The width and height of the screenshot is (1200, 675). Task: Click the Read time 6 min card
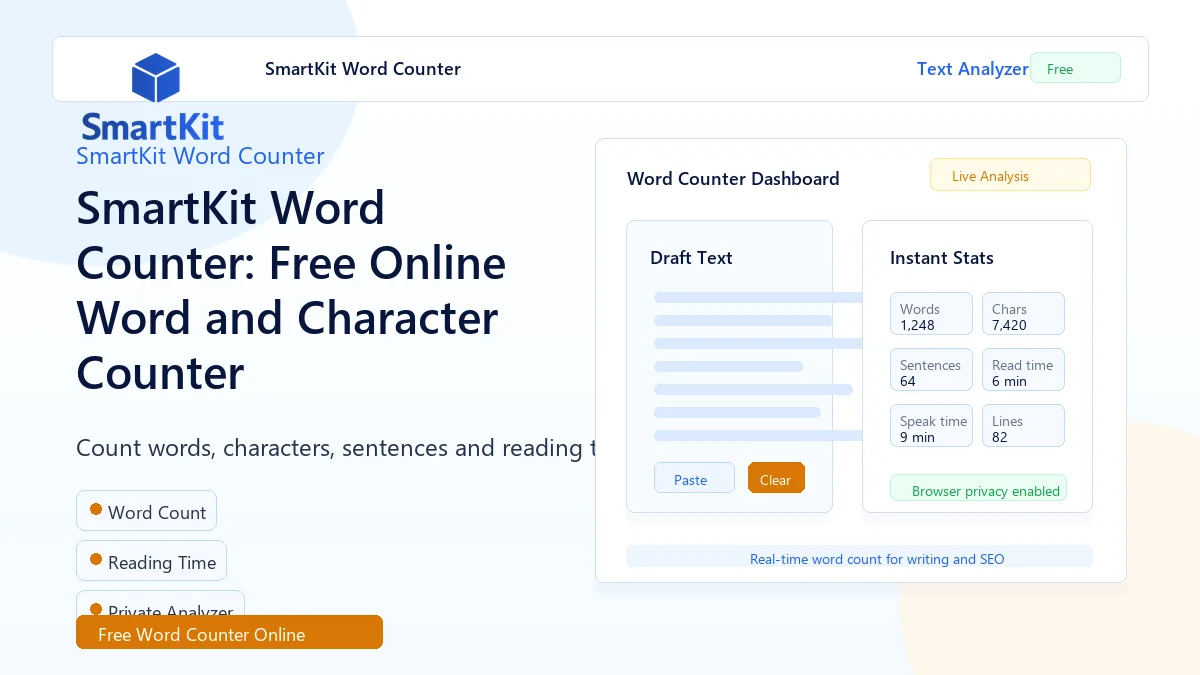[1023, 370]
